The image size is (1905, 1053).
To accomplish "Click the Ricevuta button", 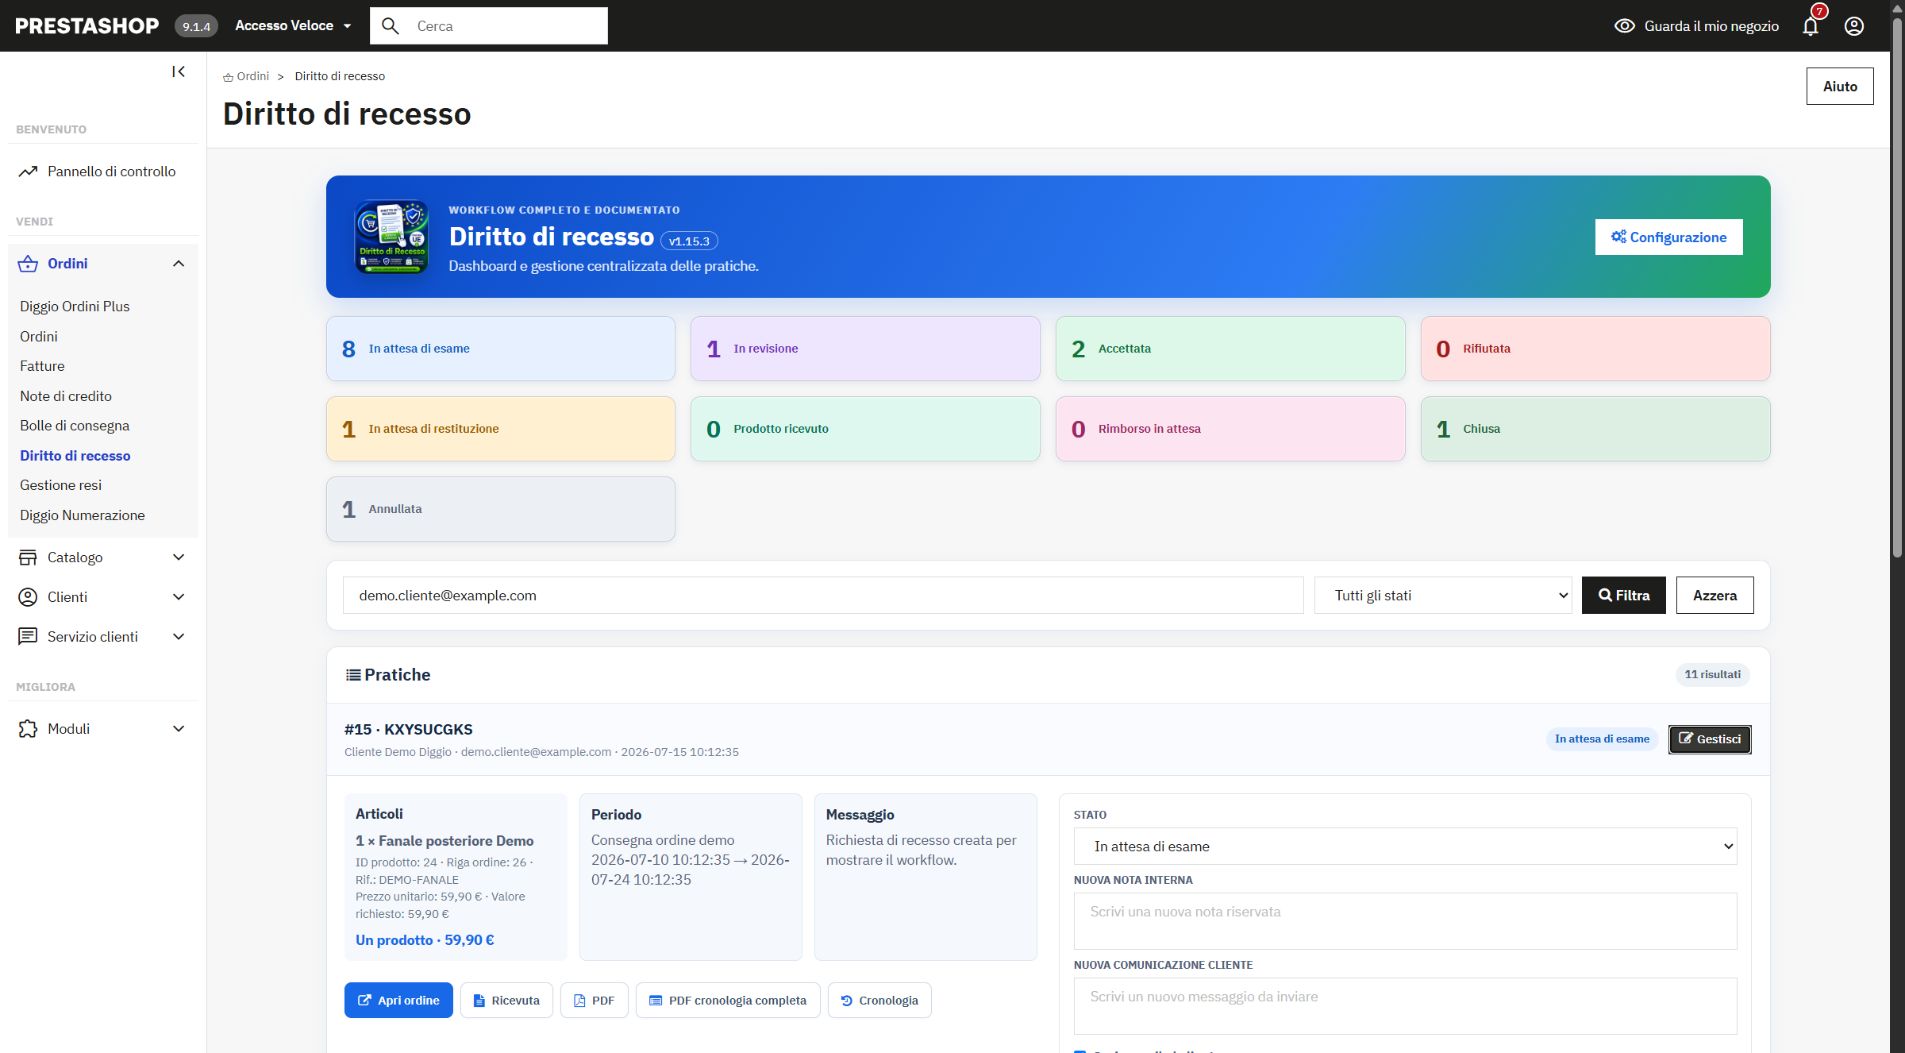I will coord(506,1000).
